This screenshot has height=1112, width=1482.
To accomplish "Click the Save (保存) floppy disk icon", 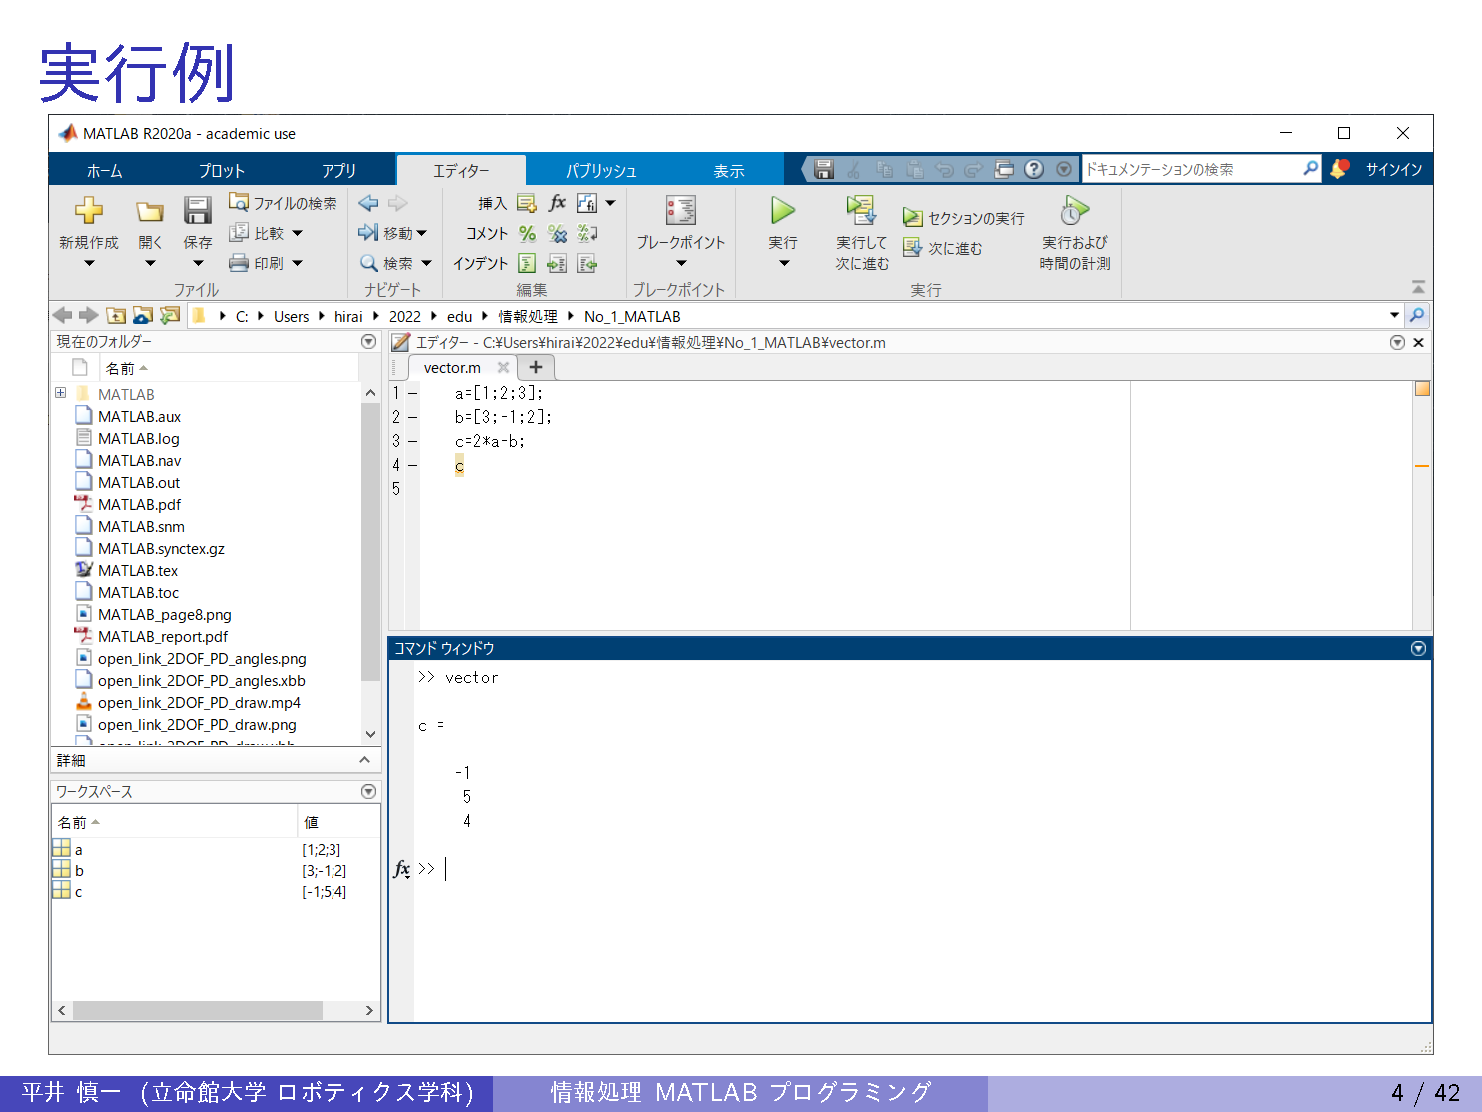I will [x=197, y=211].
